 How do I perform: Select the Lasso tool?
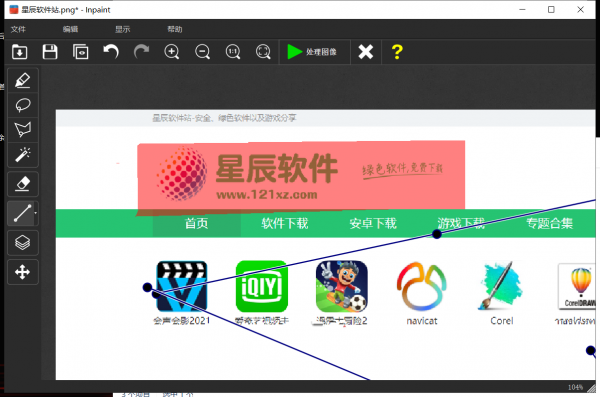pyautogui.click(x=23, y=105)
